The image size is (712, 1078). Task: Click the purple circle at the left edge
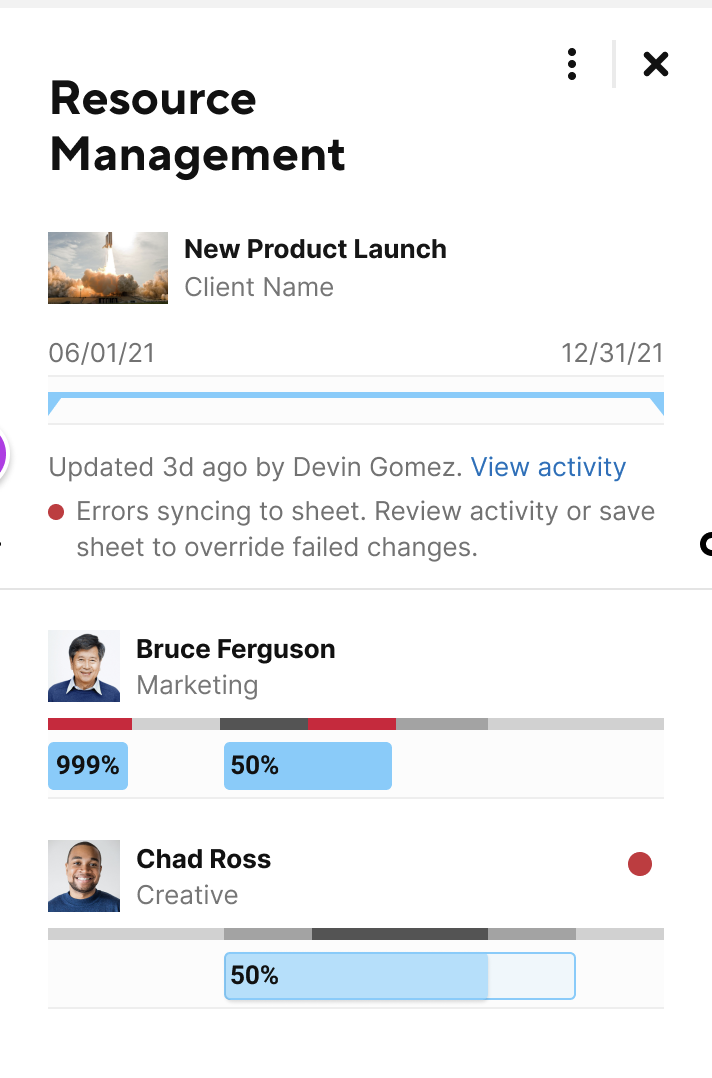click(x=3, y=452)
